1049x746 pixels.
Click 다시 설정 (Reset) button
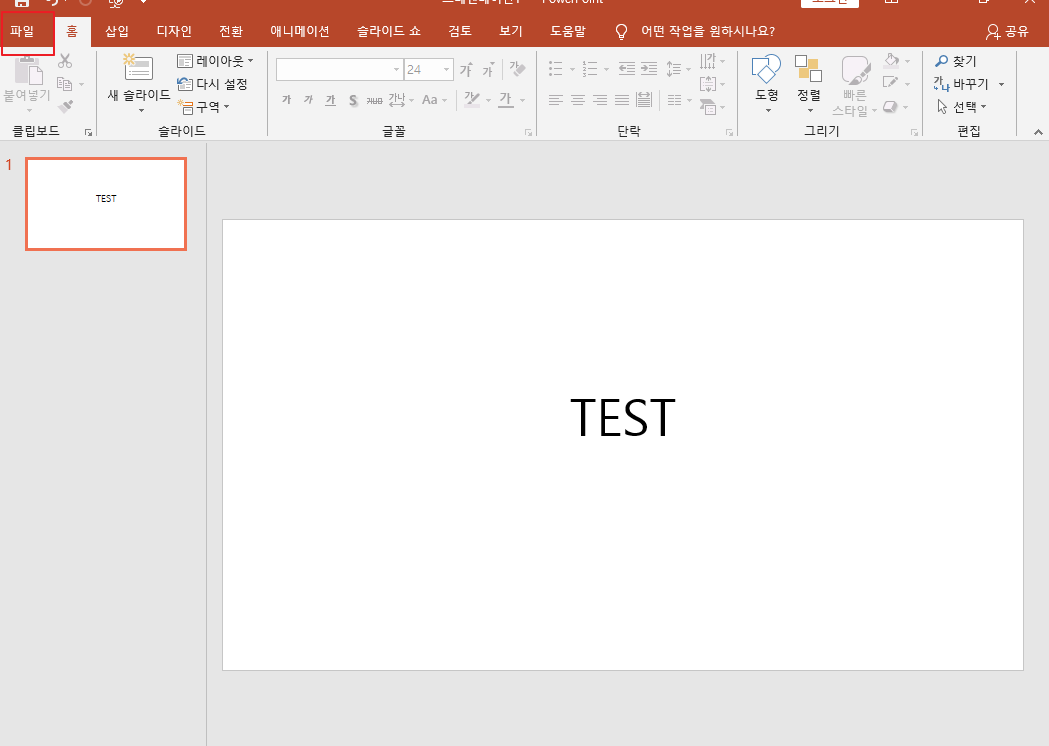tap(212, 84)
